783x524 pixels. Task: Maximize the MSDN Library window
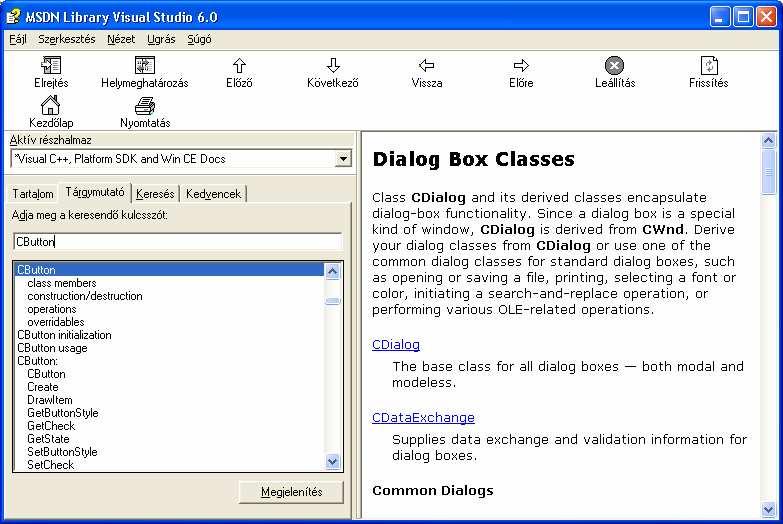pos(743,17)
